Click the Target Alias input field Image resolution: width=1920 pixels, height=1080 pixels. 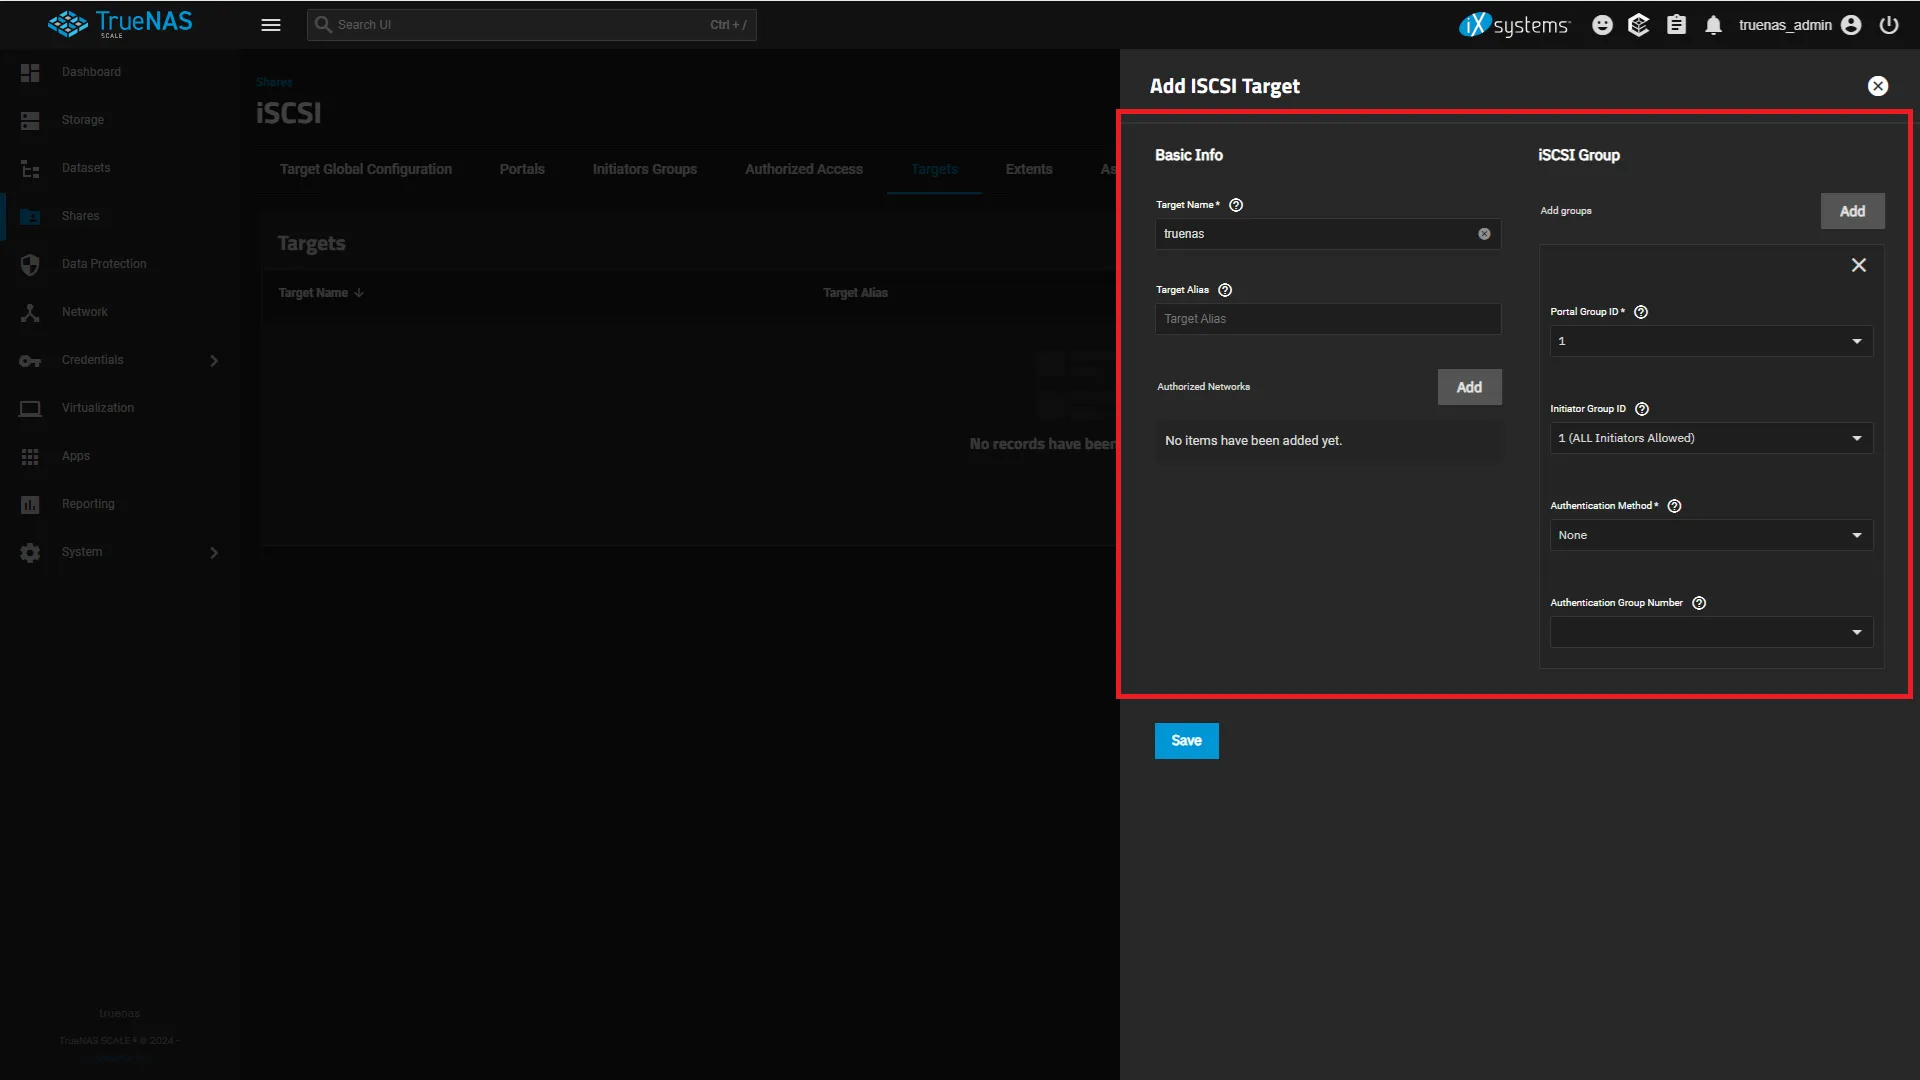pos(1327,319)
